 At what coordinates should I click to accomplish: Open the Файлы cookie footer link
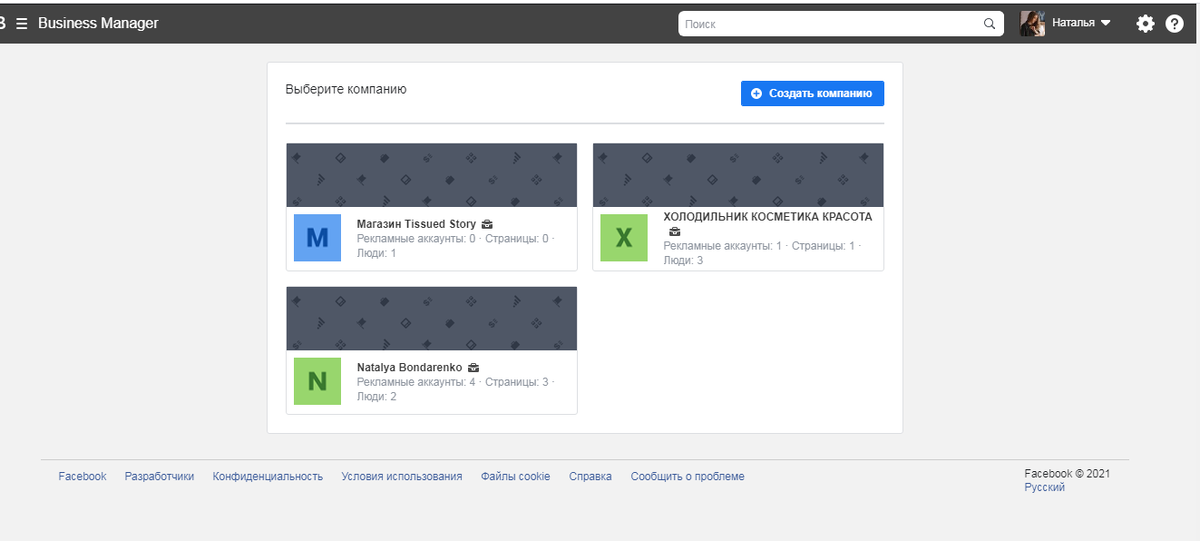[x=515, y=477]
